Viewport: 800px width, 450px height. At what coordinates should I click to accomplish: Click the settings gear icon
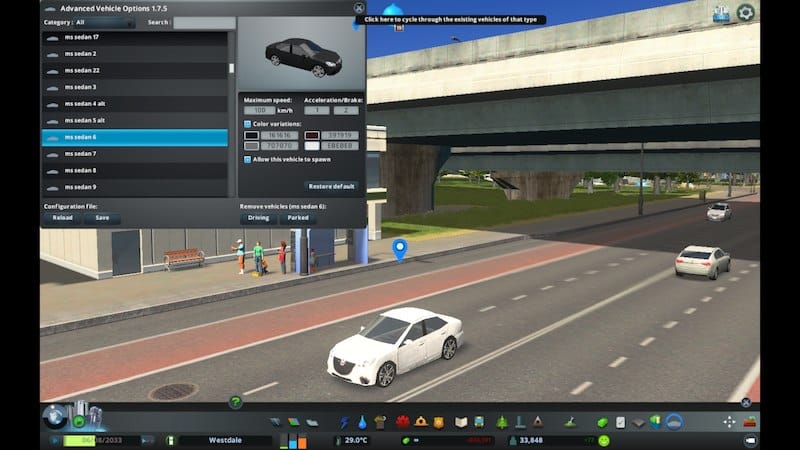[x=746, y=13]
